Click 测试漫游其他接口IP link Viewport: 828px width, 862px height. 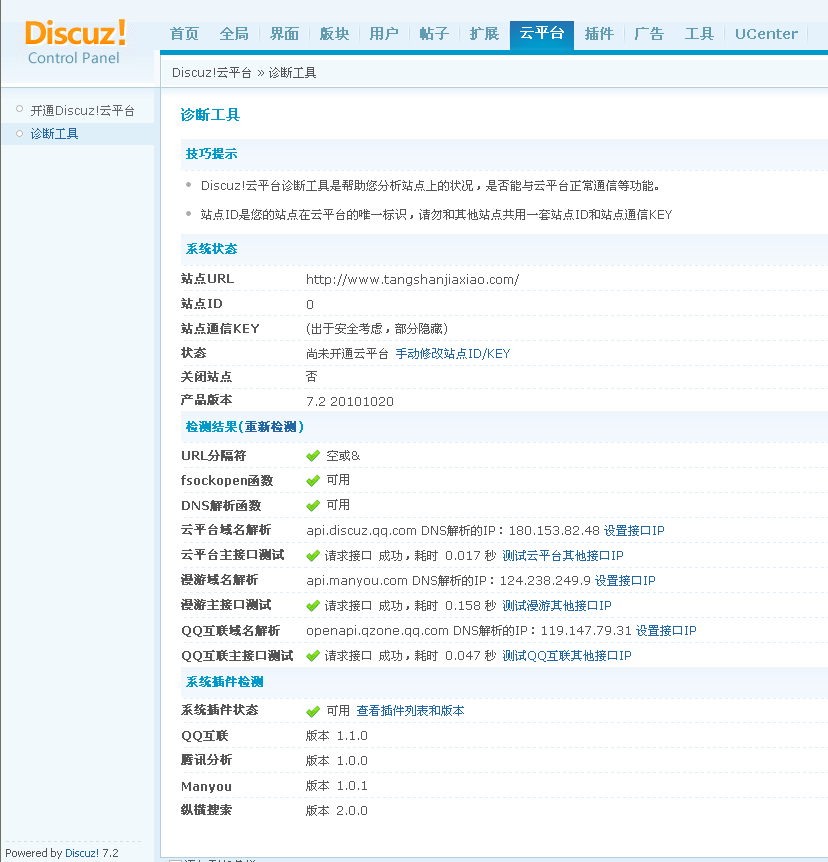pos(557,606)
